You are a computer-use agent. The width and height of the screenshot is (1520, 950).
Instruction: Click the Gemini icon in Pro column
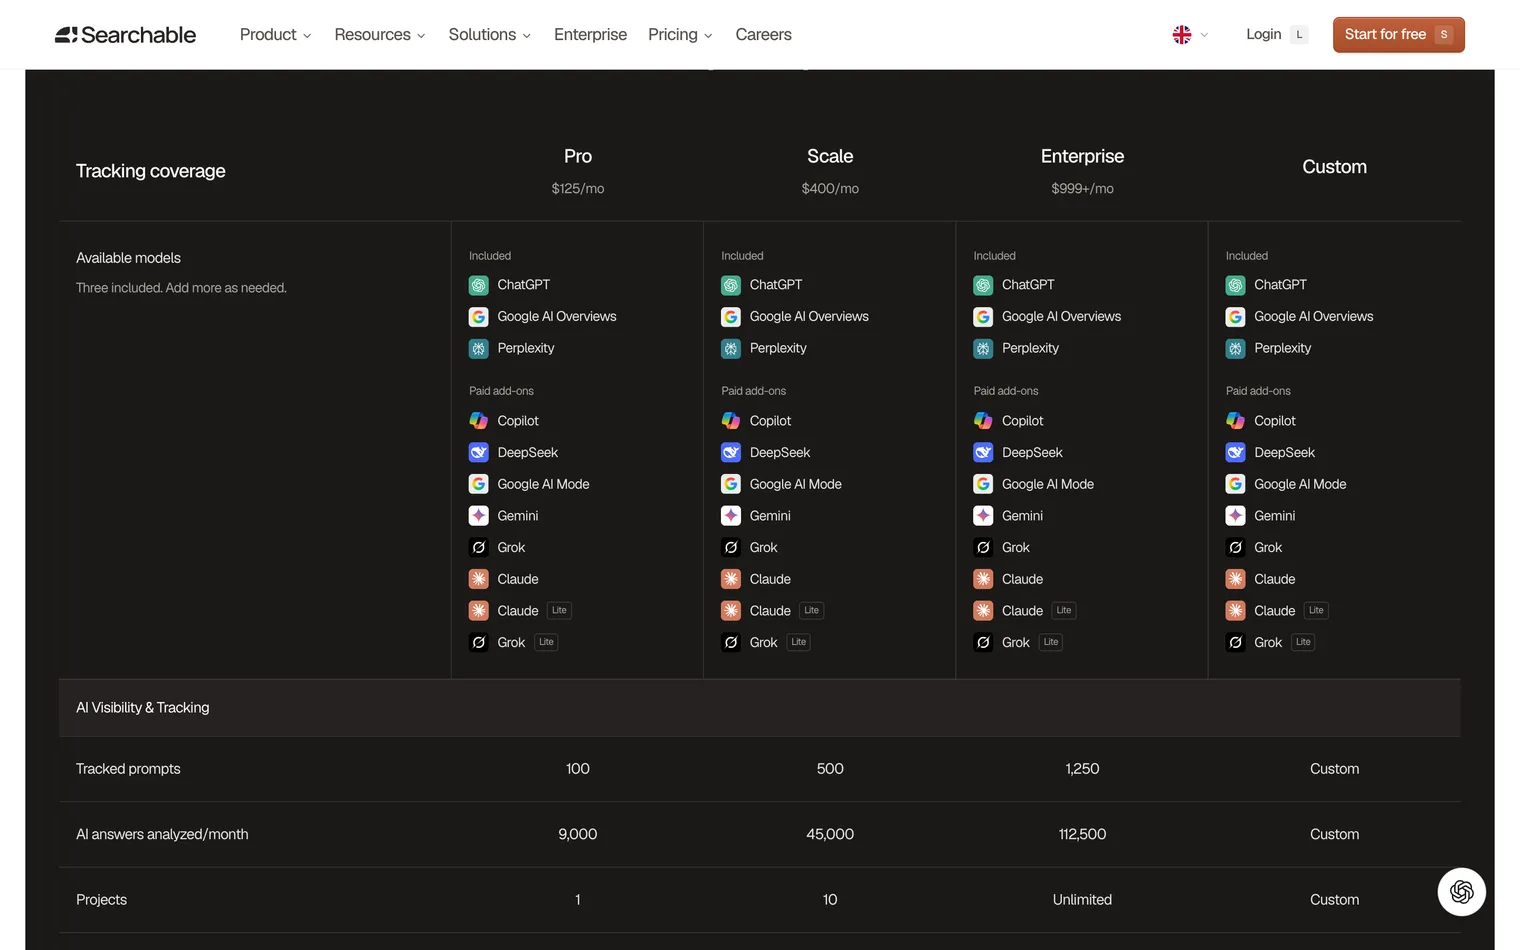coord(479,516)
